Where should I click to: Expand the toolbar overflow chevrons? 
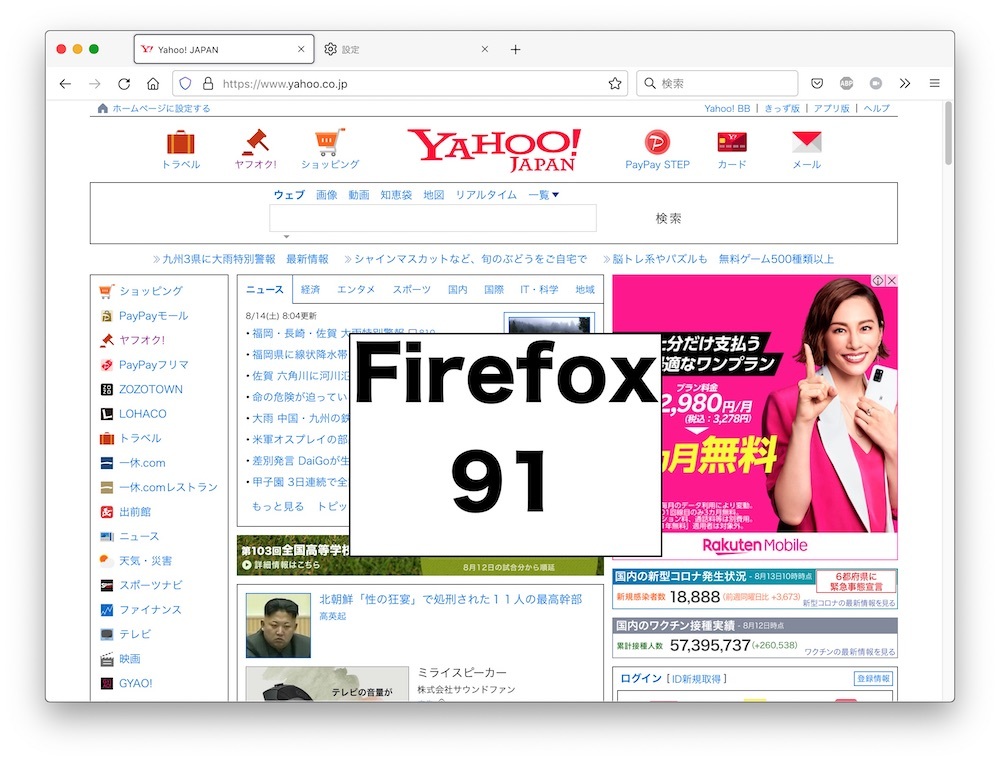(x=905, y=84)
